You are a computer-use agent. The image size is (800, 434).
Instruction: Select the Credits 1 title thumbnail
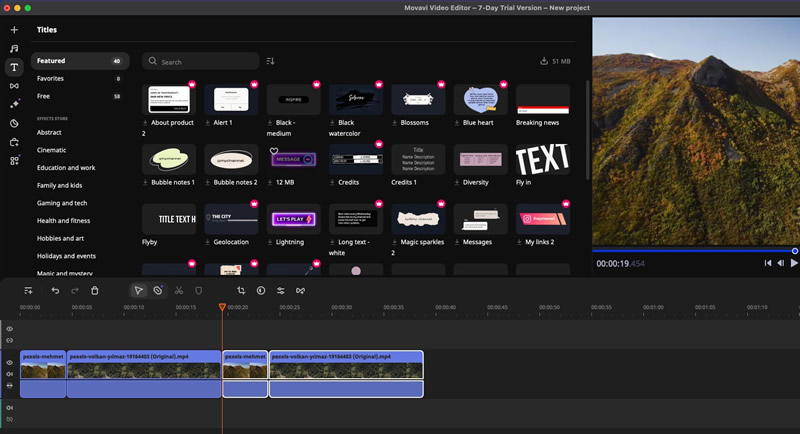coord(418,159)
